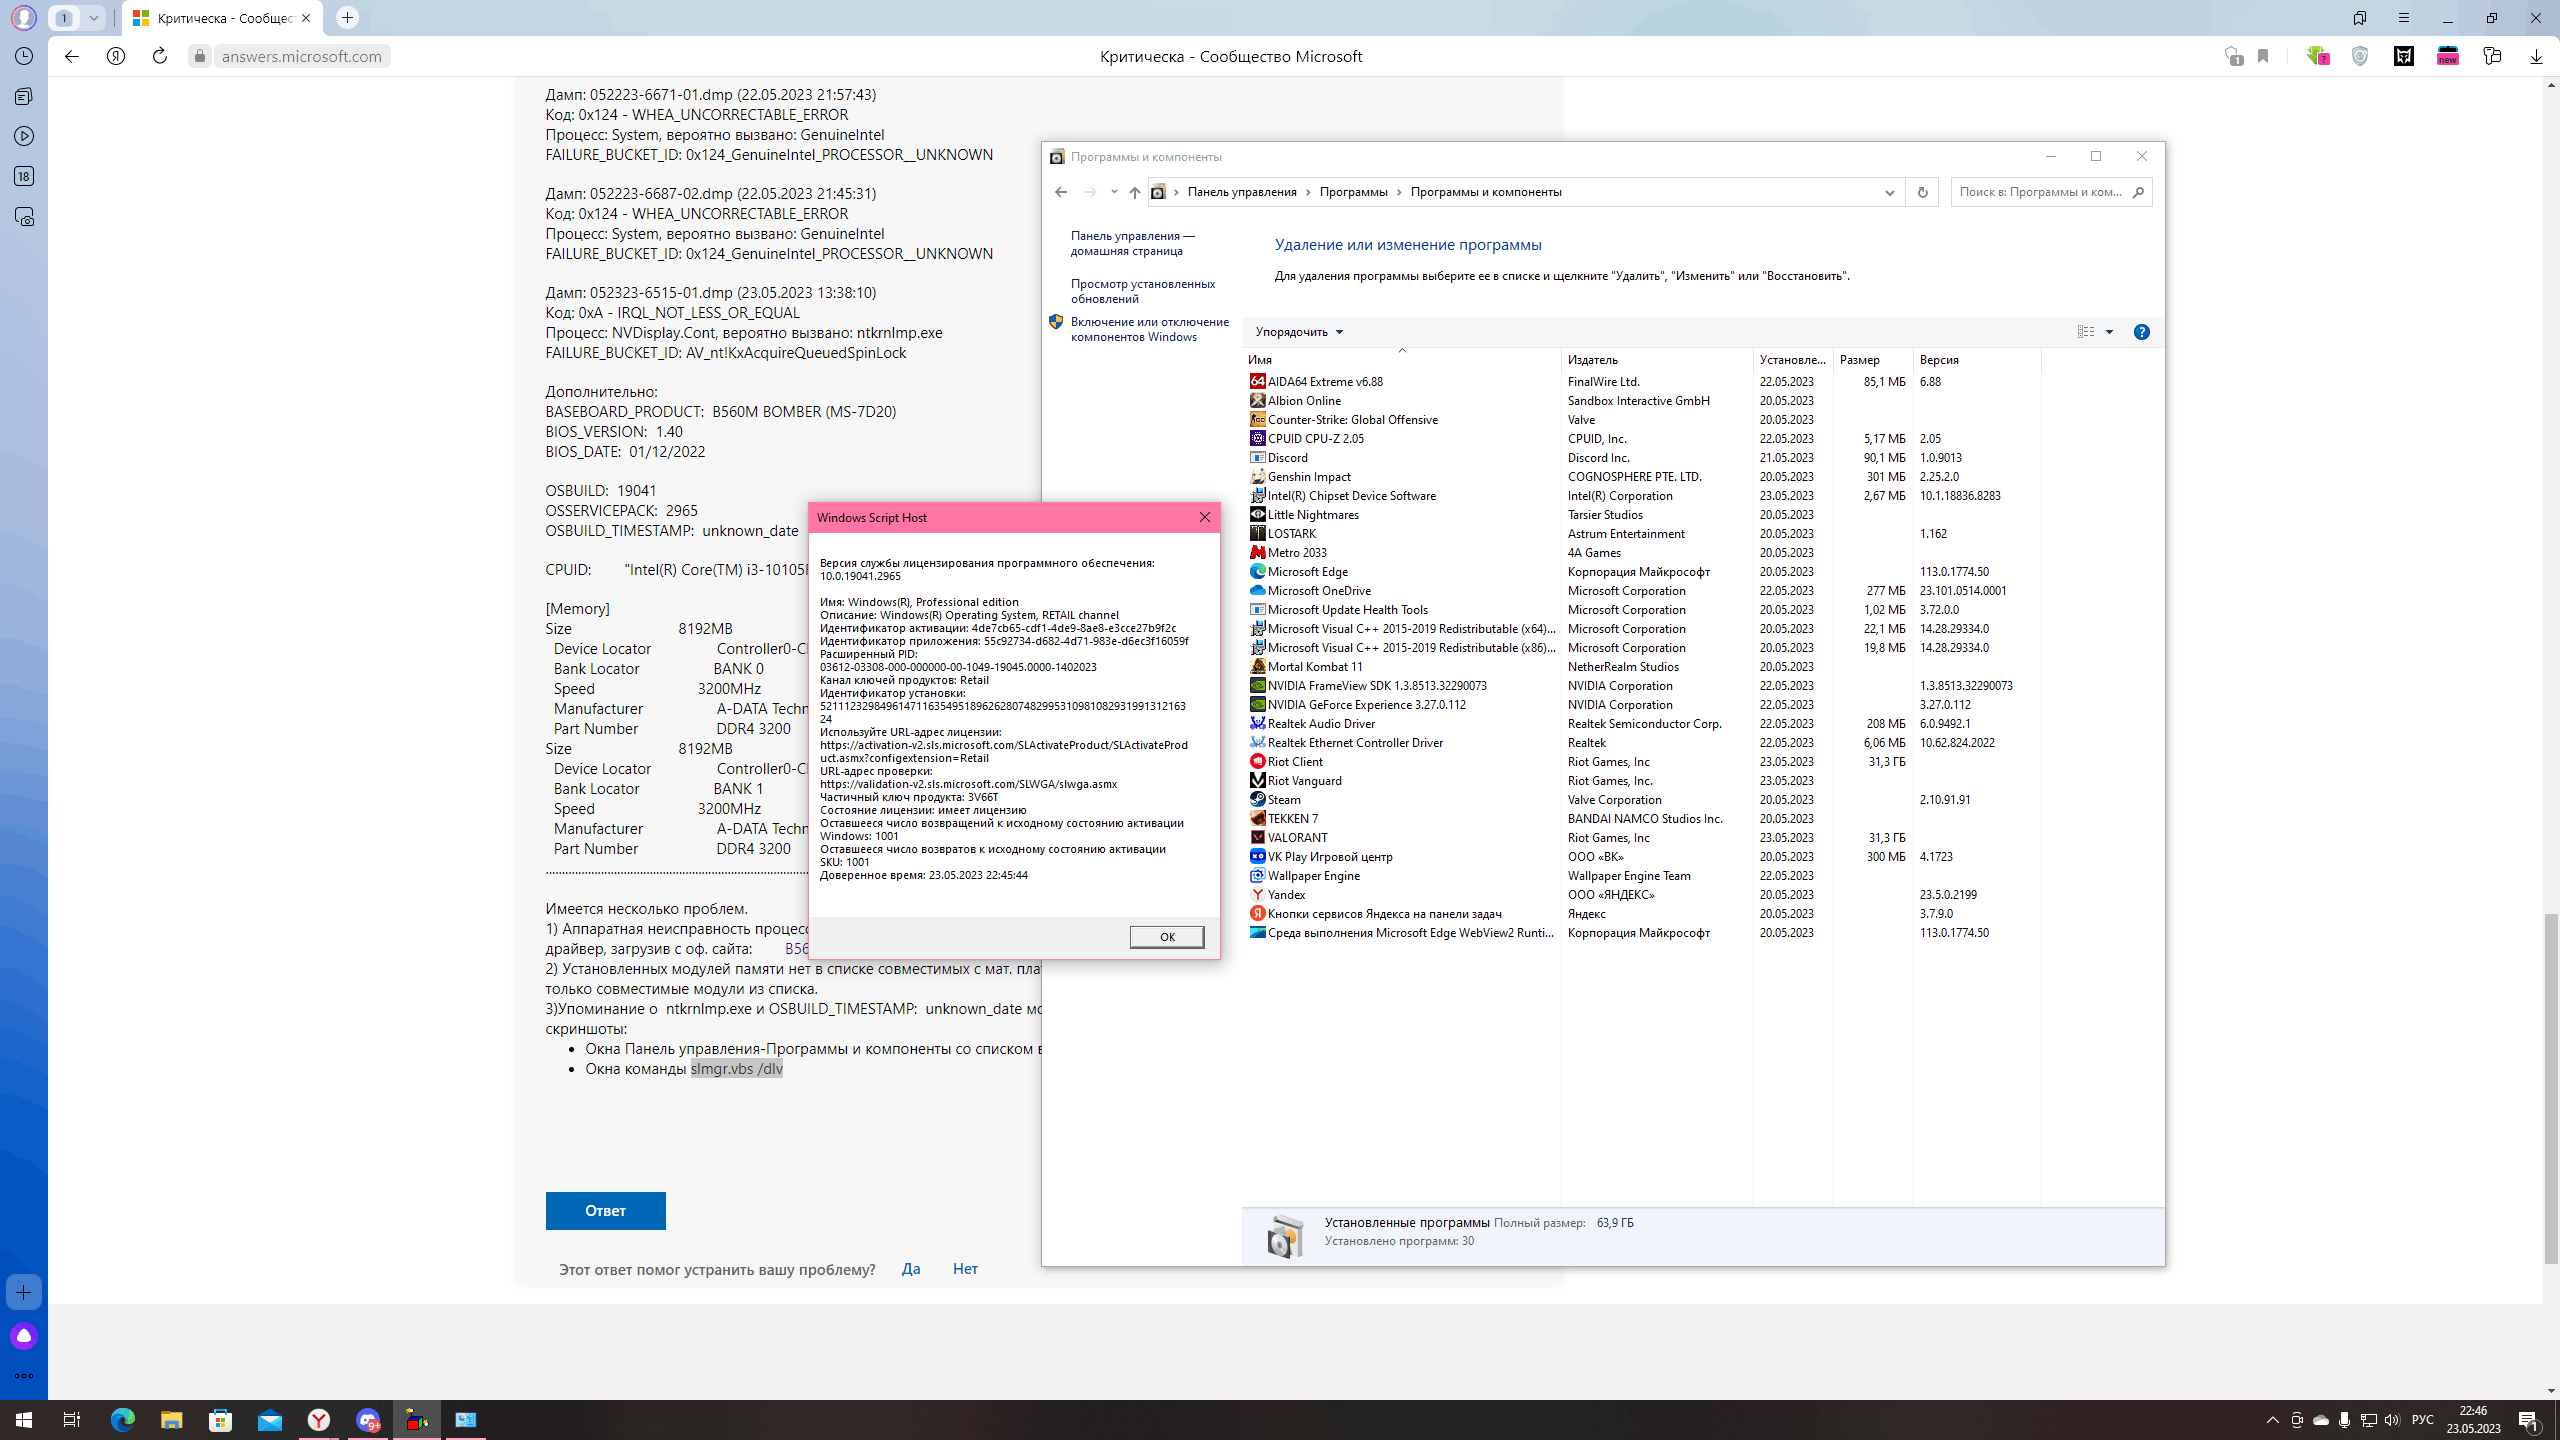Sort programs by Версия column
Screen dimensions: 2560x1440
pyautogui.click(x=1975, y=359)
